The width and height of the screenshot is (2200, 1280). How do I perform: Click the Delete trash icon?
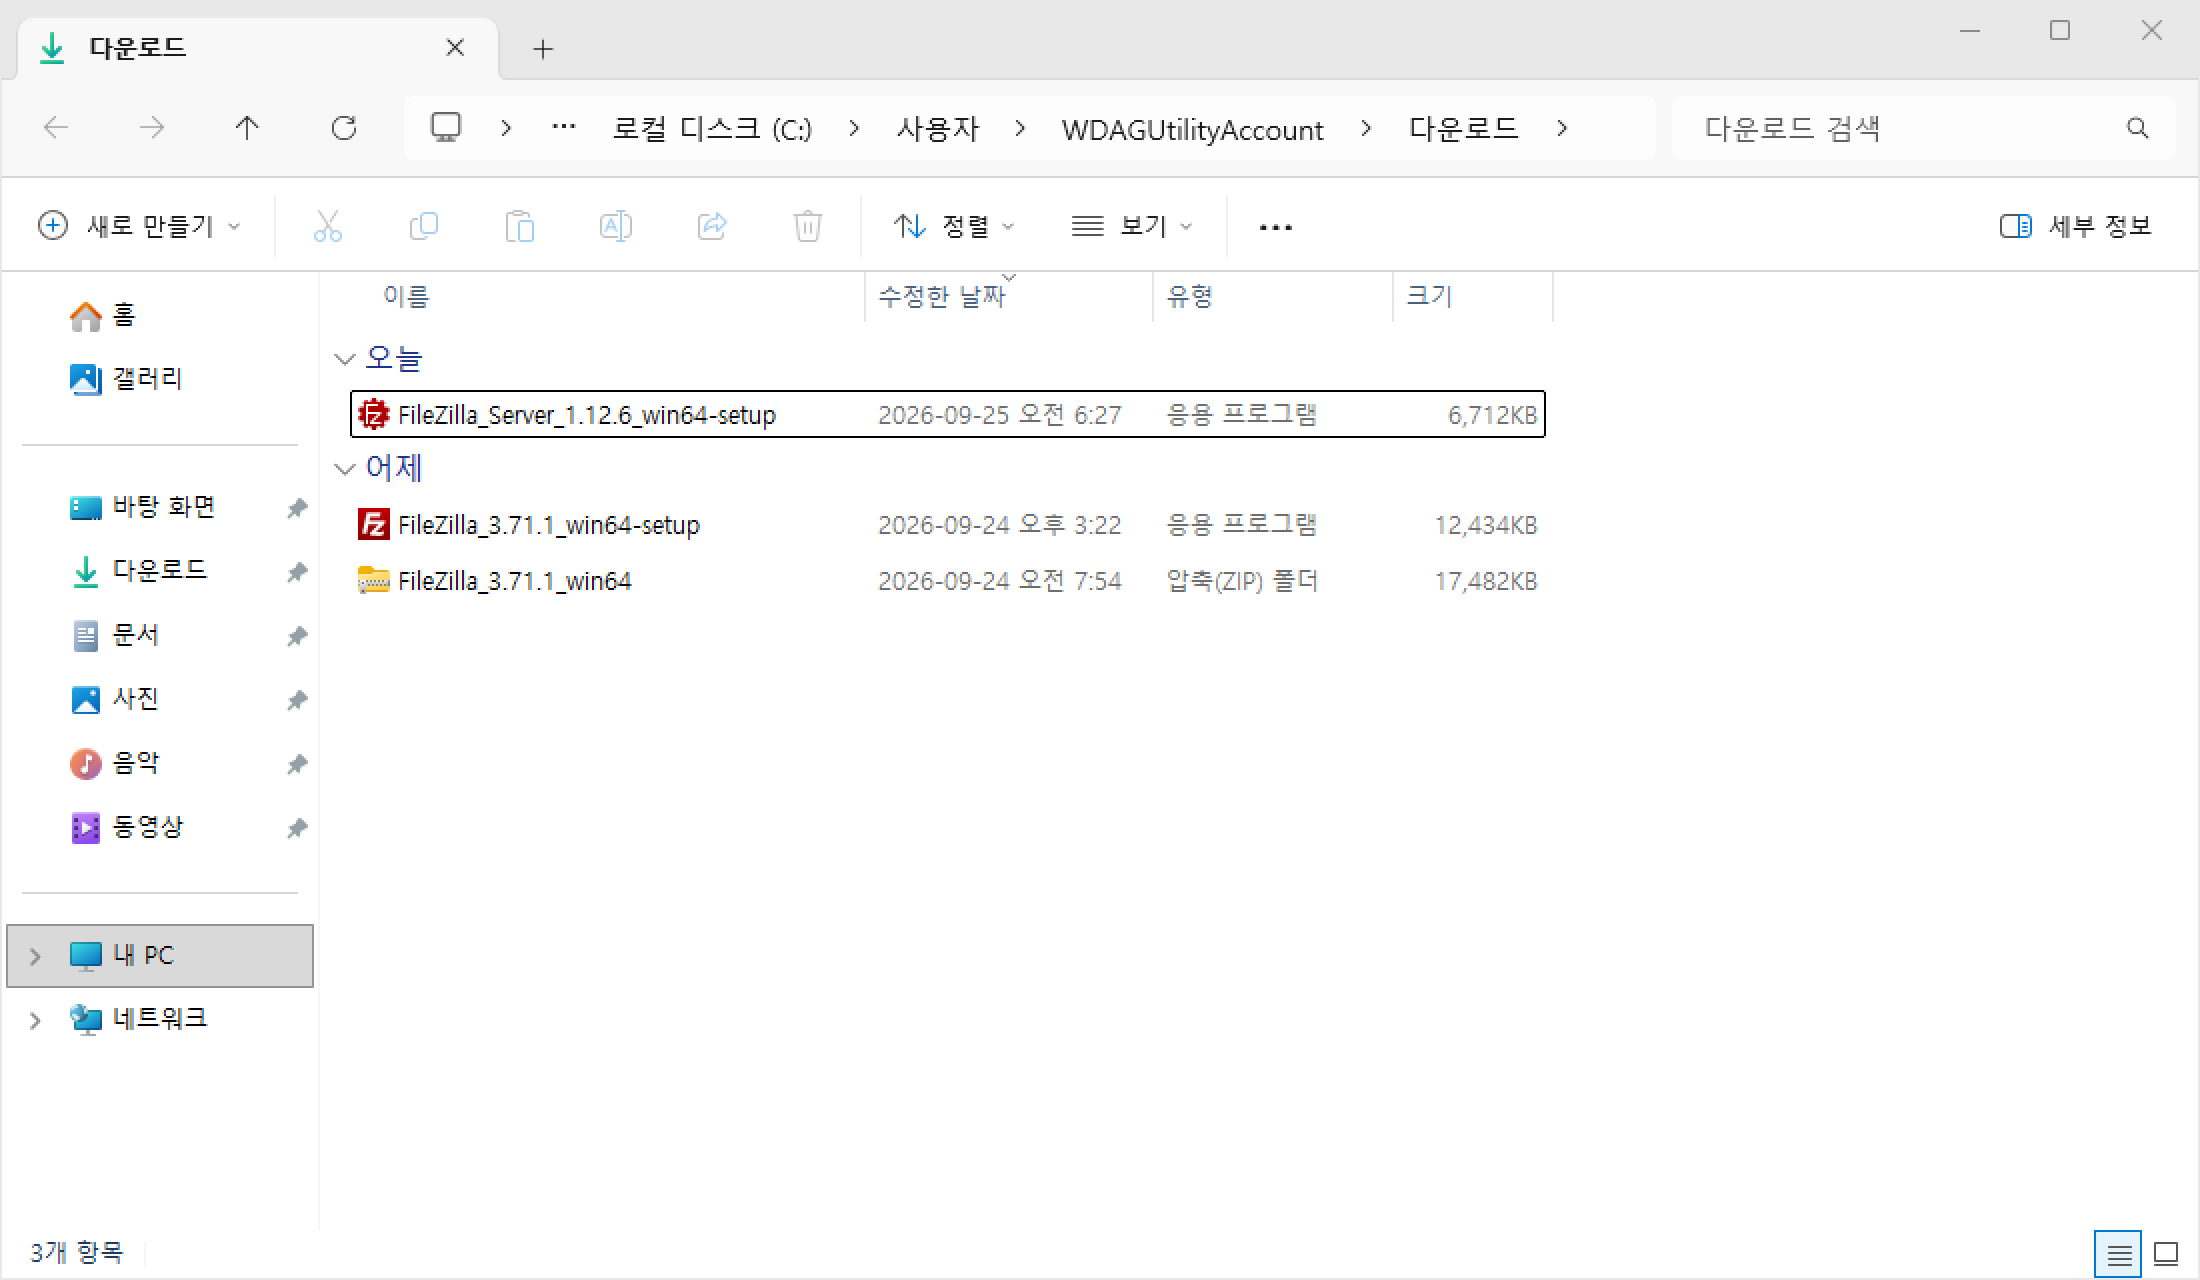coord(807,226)
